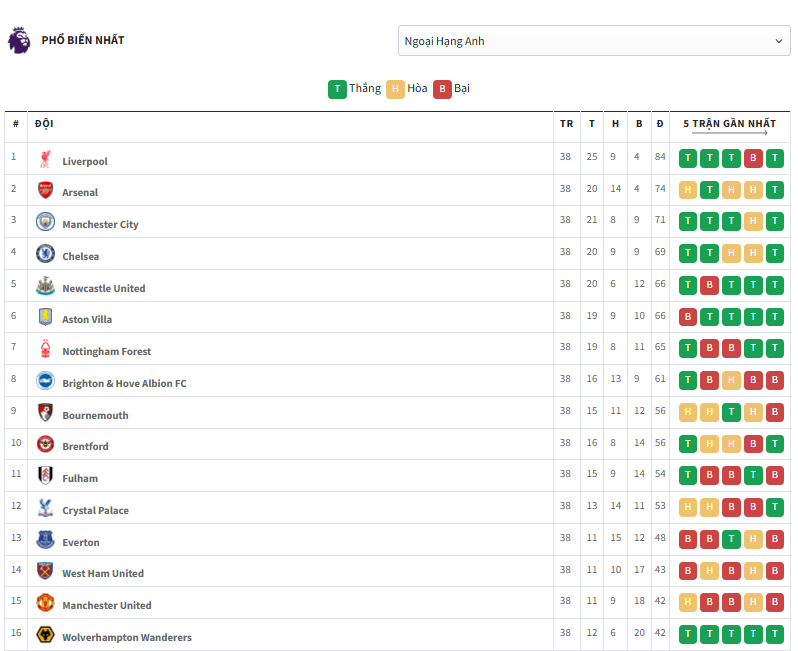Click the green T Thắng legend badge
Screen dimensions: 798x651
337,89
